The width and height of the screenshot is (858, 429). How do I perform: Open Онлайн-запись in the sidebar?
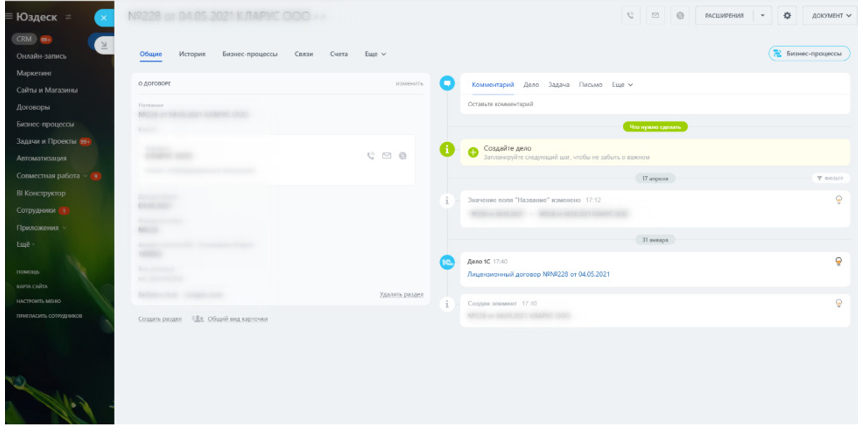[42, 56]
